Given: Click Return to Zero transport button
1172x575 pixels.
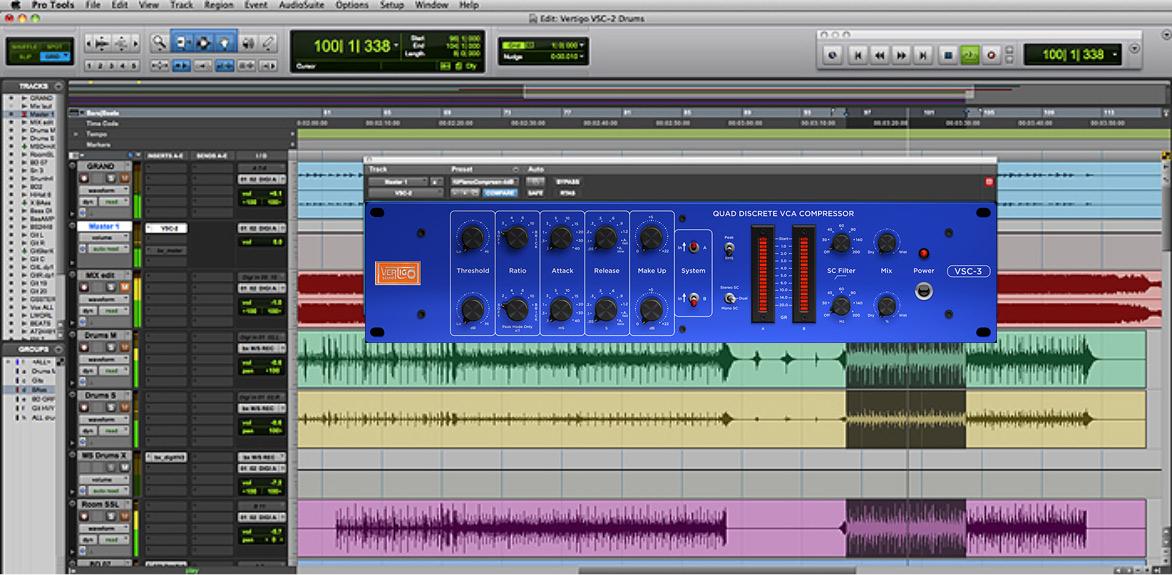Looking at the screenshot, I should tap(859, 55).
